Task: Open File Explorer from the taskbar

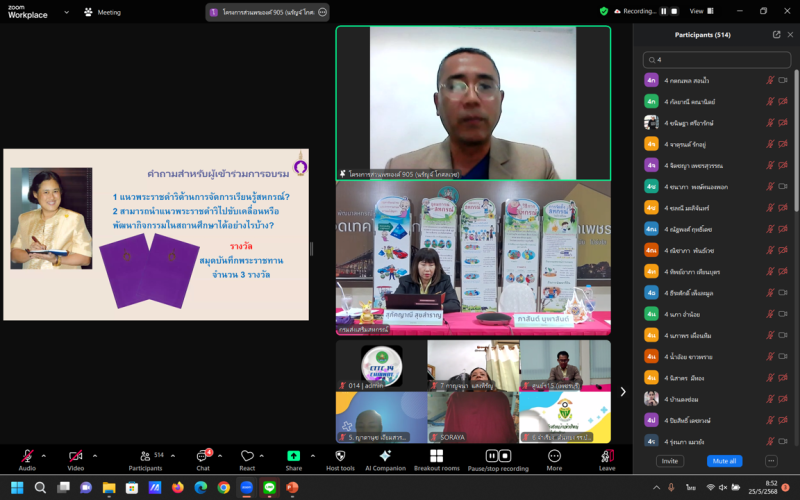Action: [109, 488]
